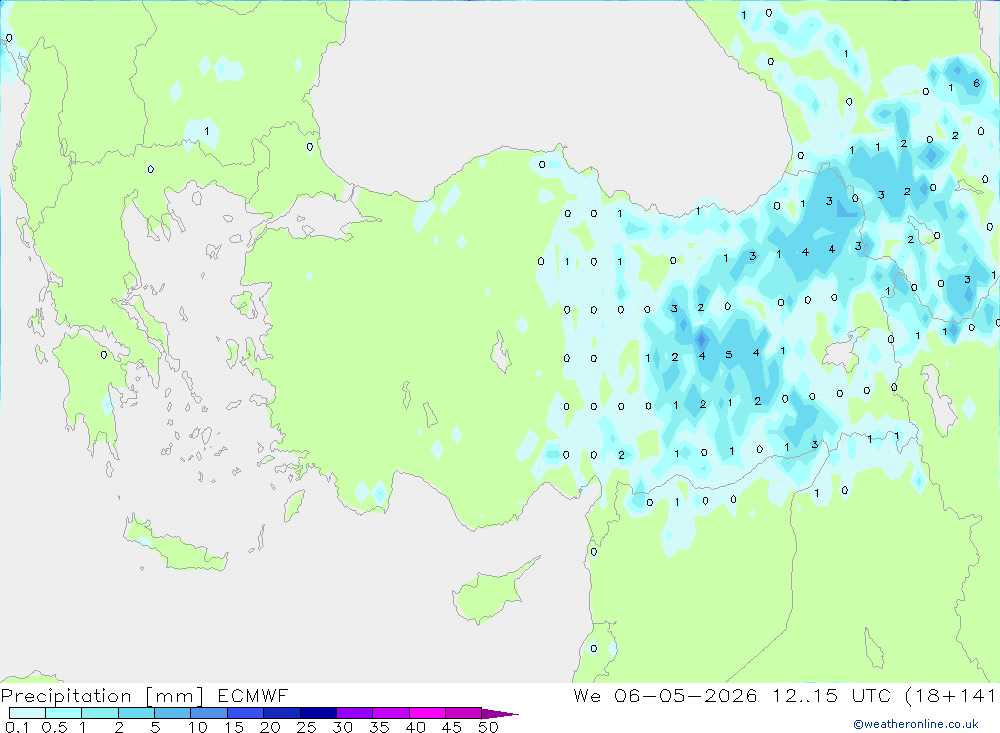Viewport: 1000px width, 733px height.
Task: Select the 45–50 mm legend swatch
Action: click(x=464, y=713)
